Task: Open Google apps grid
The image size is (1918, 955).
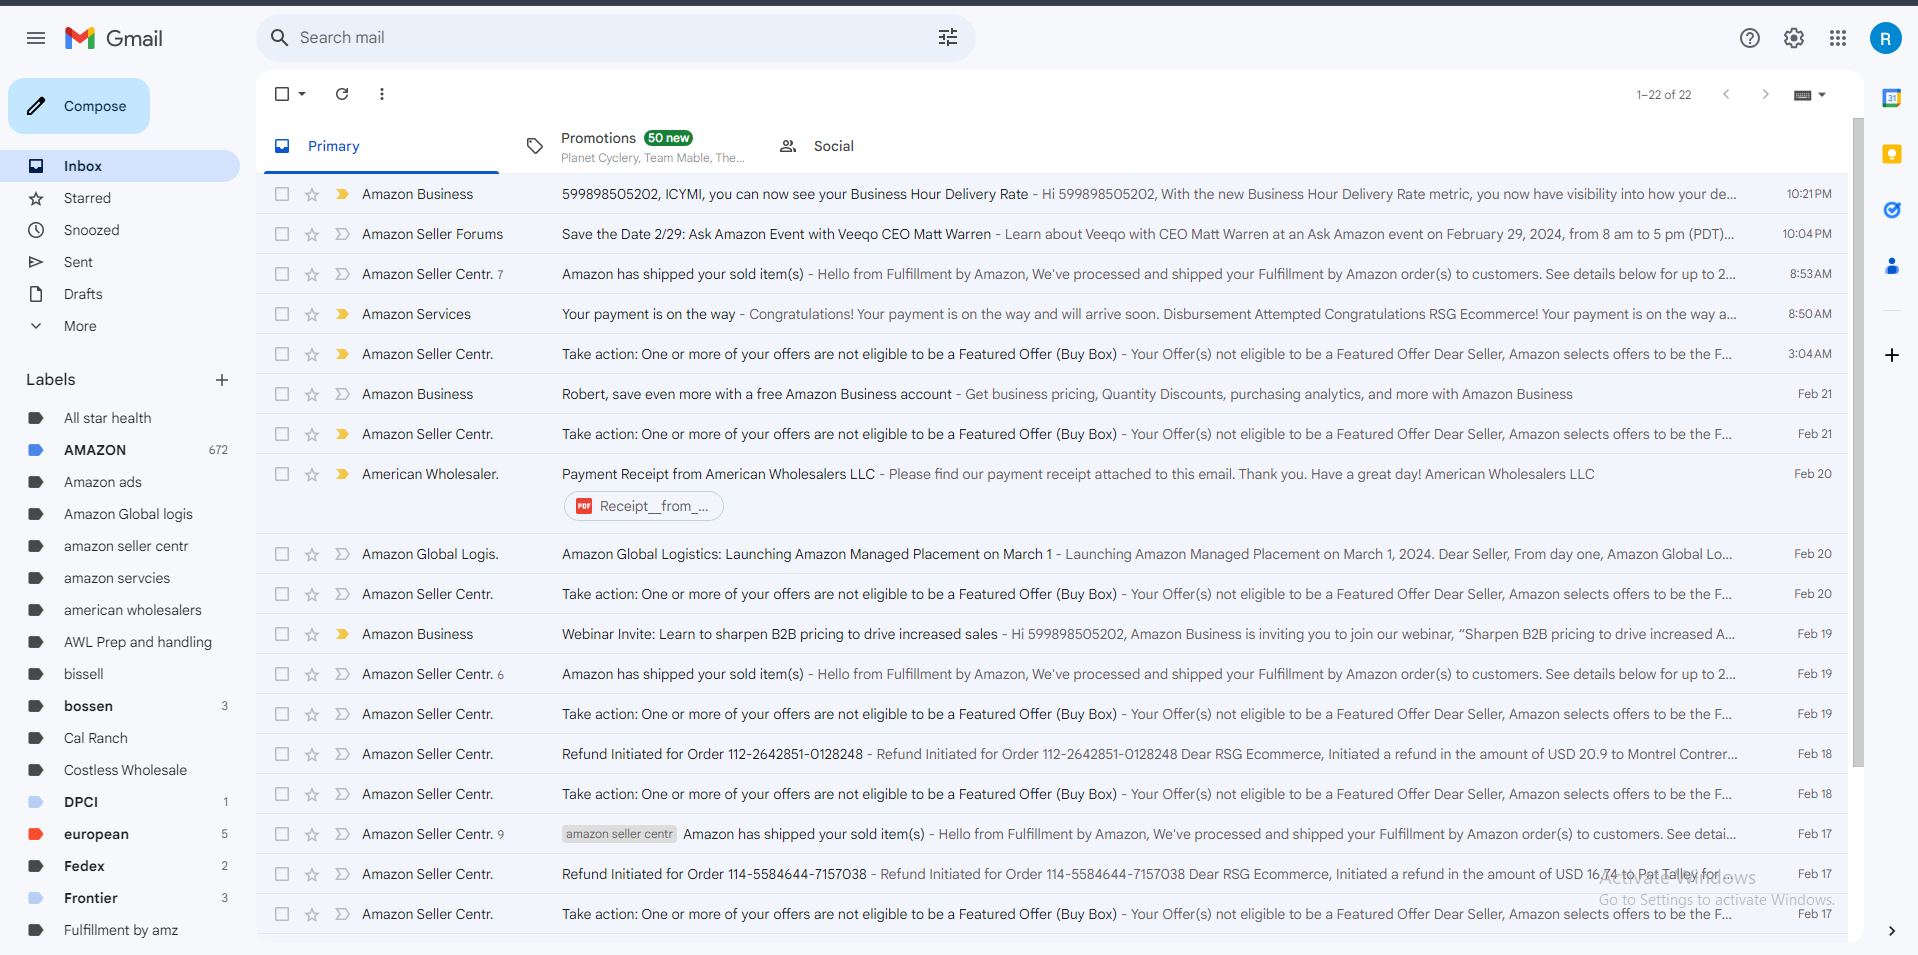Action: coord(1838,38)
